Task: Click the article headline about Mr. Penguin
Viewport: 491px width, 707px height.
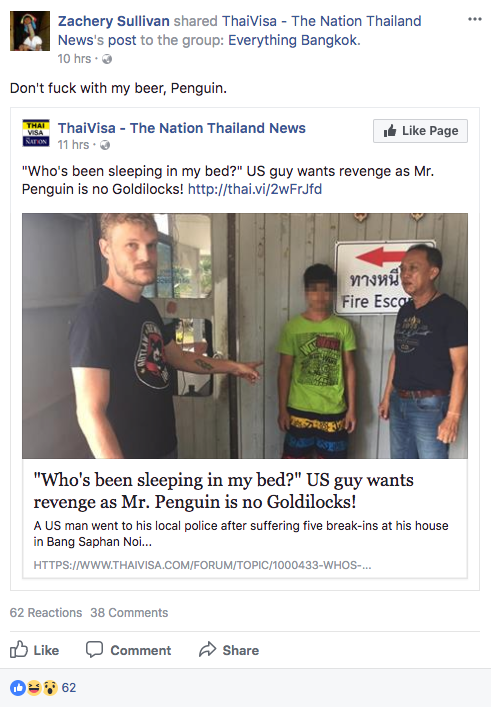Action: click(223, 491)
